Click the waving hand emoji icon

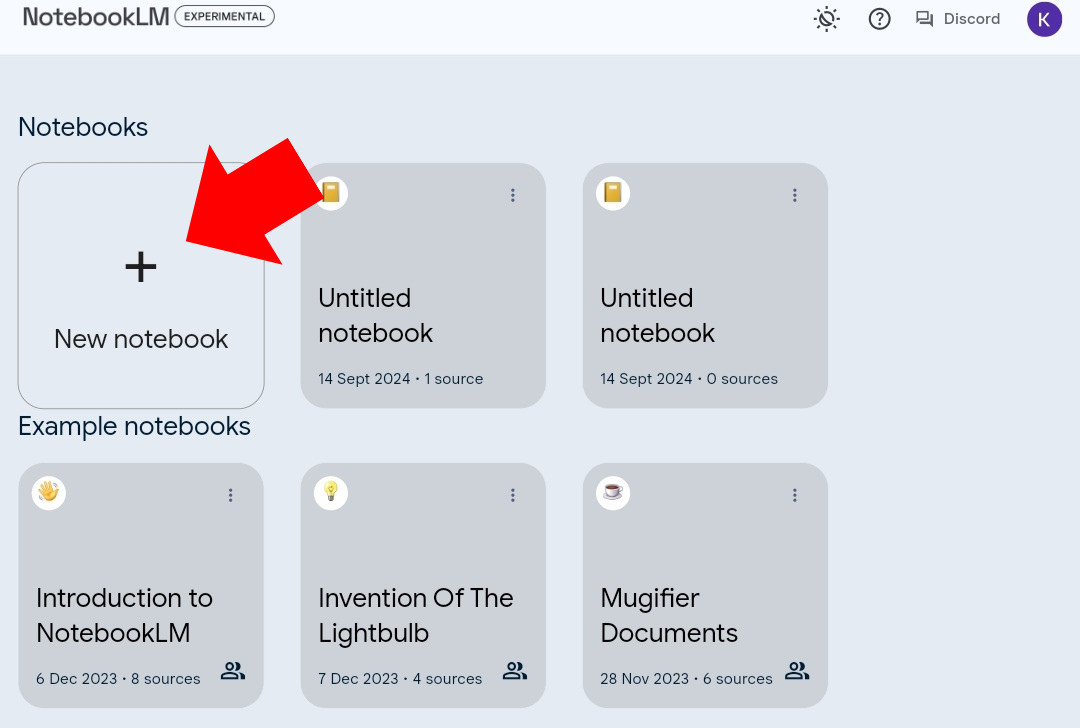pos(49,493)
